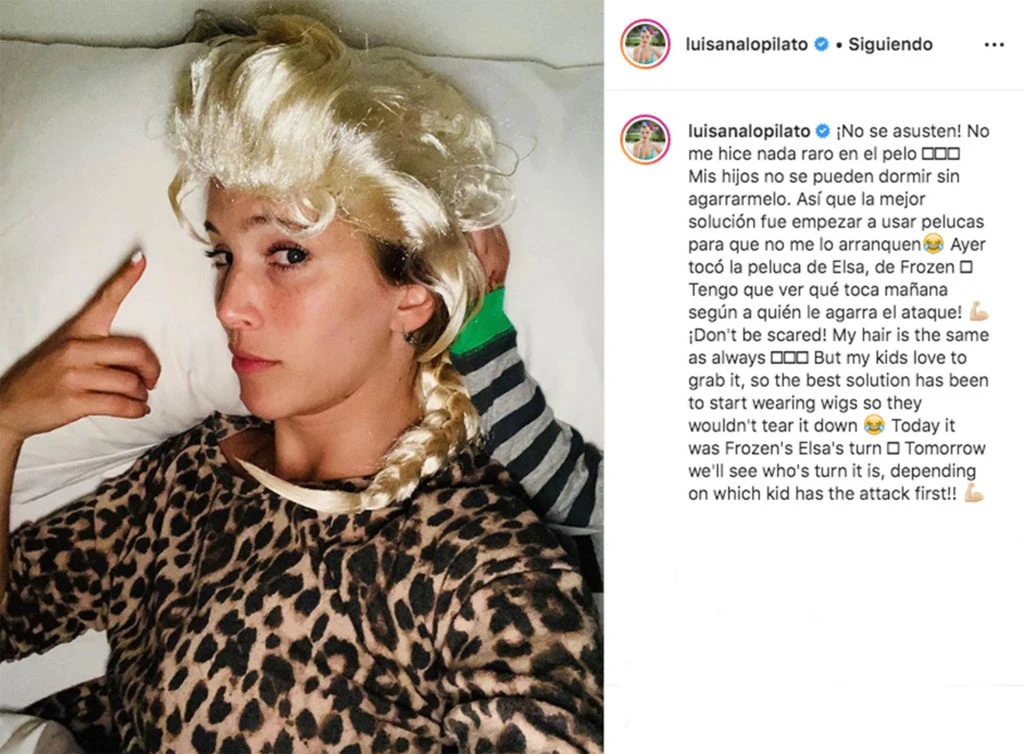1024x754 pixels.
Task: Open the post photo of woman in wig
Action: tap(301, 377)
